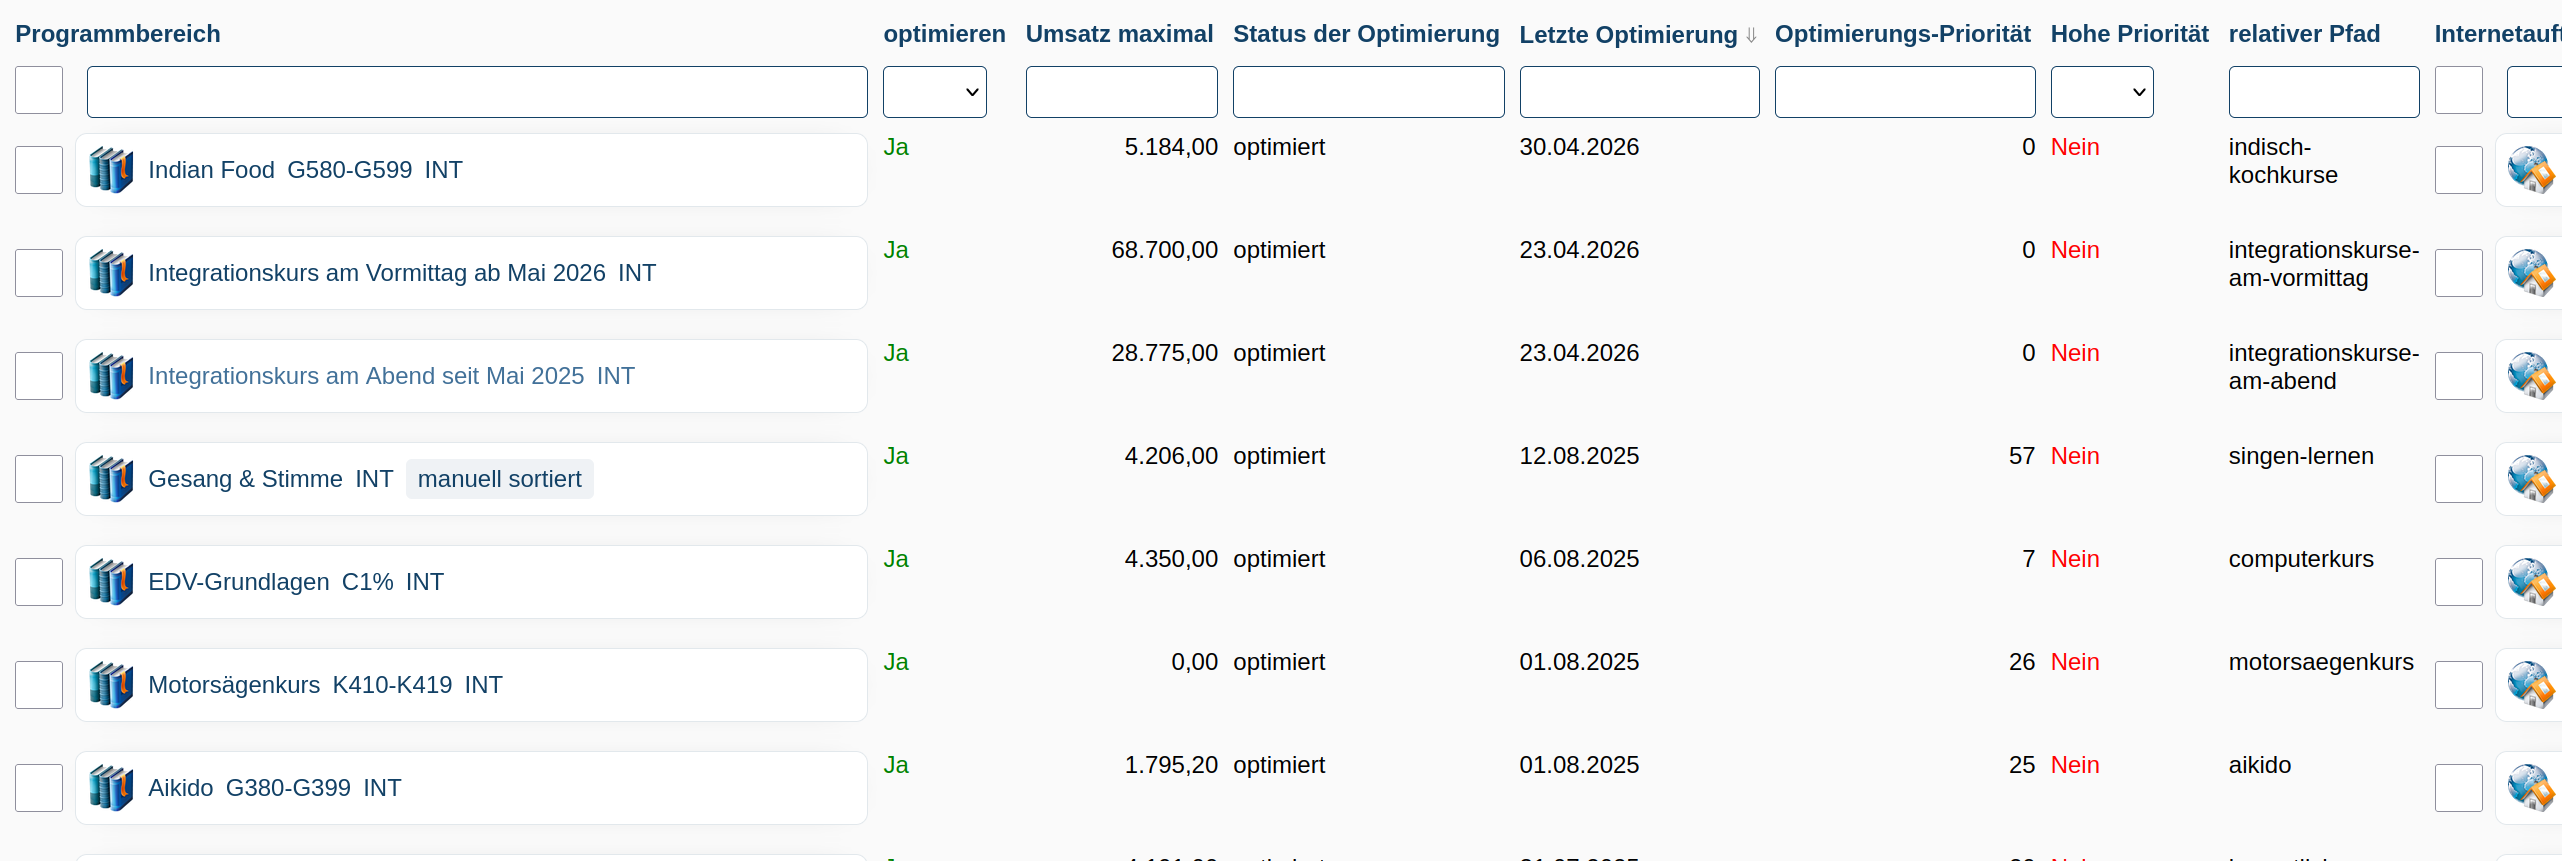
Task: Focus the Programmbereich text filter field
Action: click(477, 92)
